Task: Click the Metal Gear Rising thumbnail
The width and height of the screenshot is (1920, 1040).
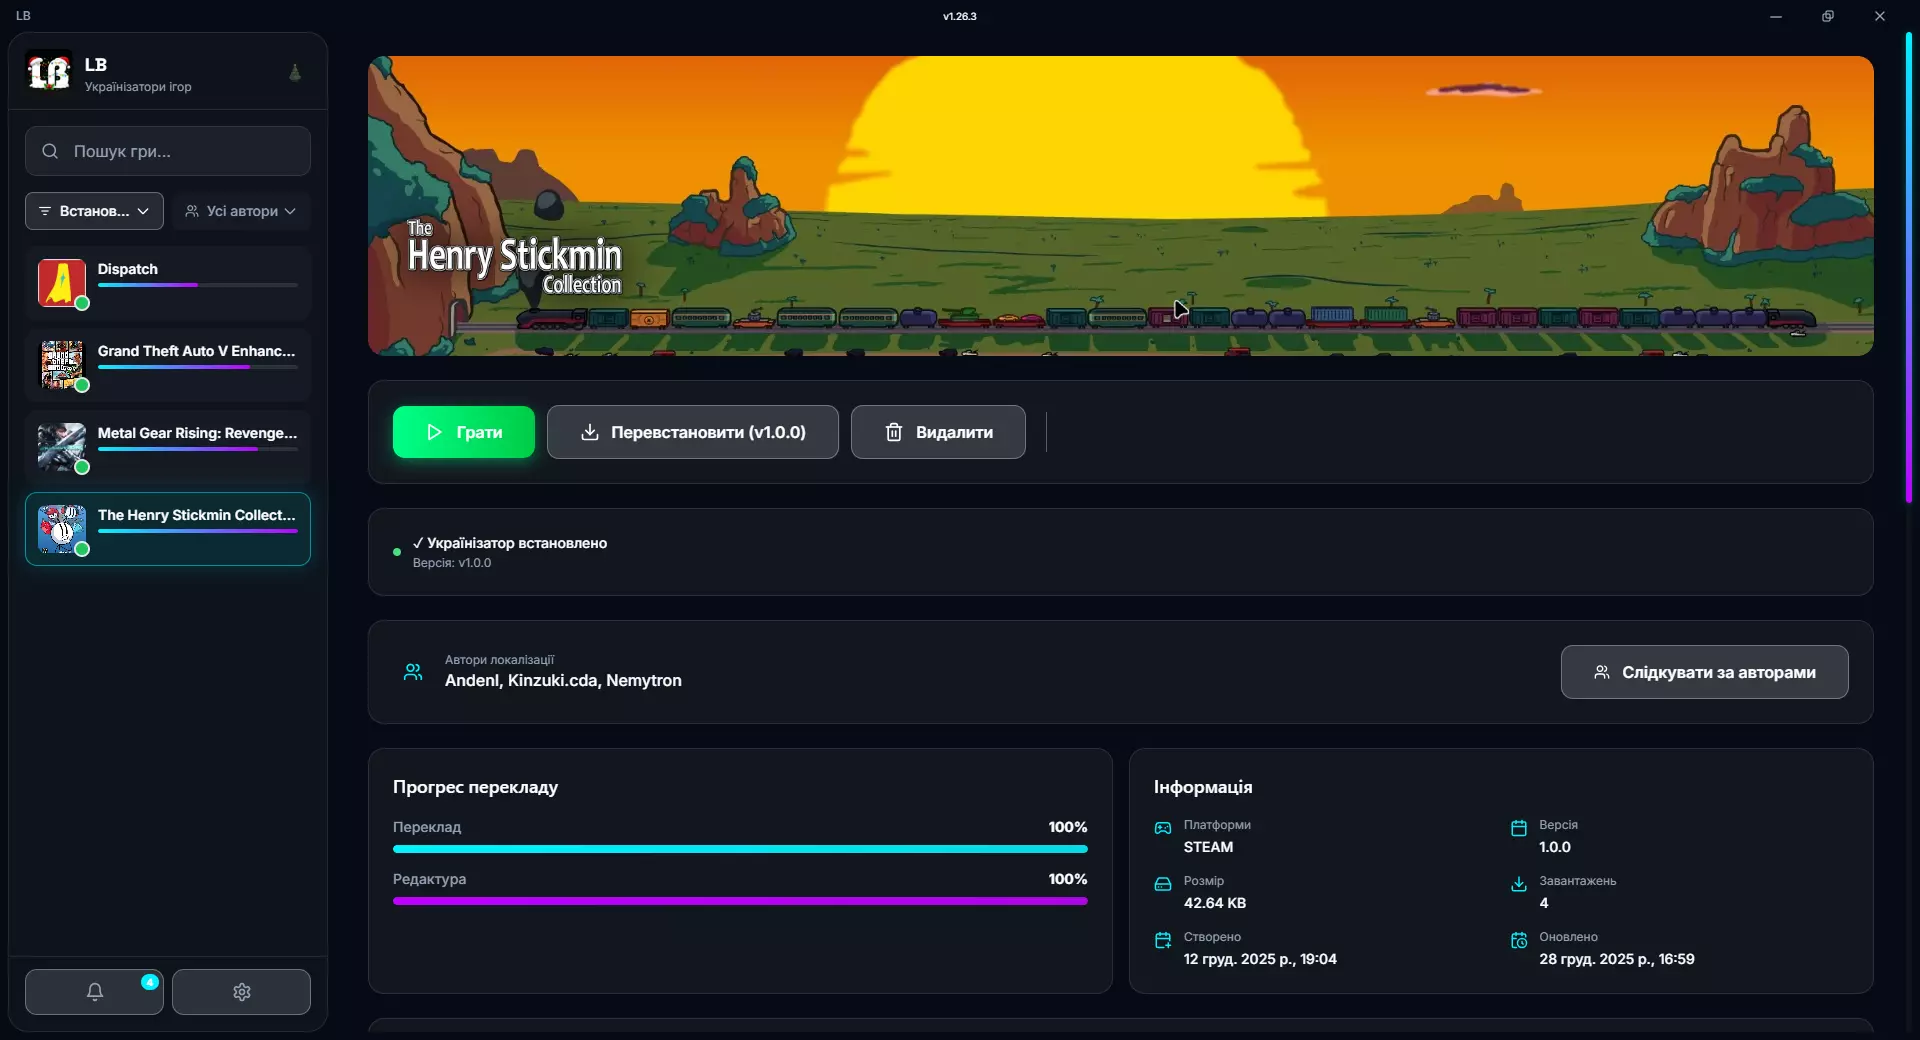Action: [62, 447]
